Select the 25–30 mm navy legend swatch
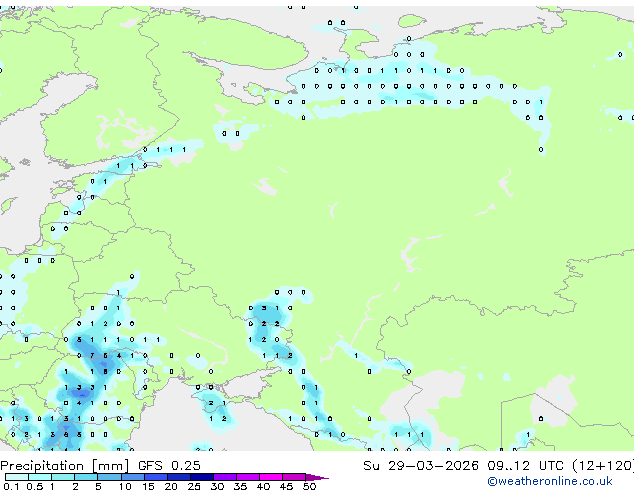 (201, 477)
